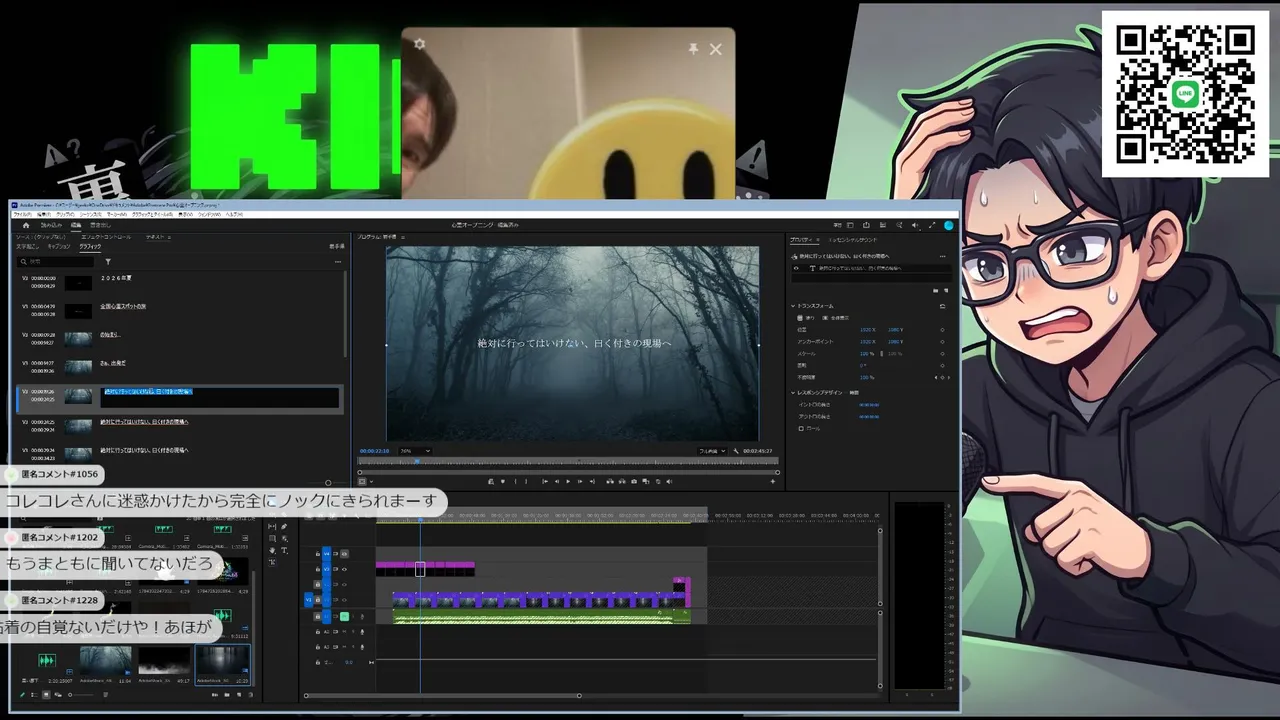Toggle the V4 track output eye
Screen dimensions: 1280x720
pos(344,553)
